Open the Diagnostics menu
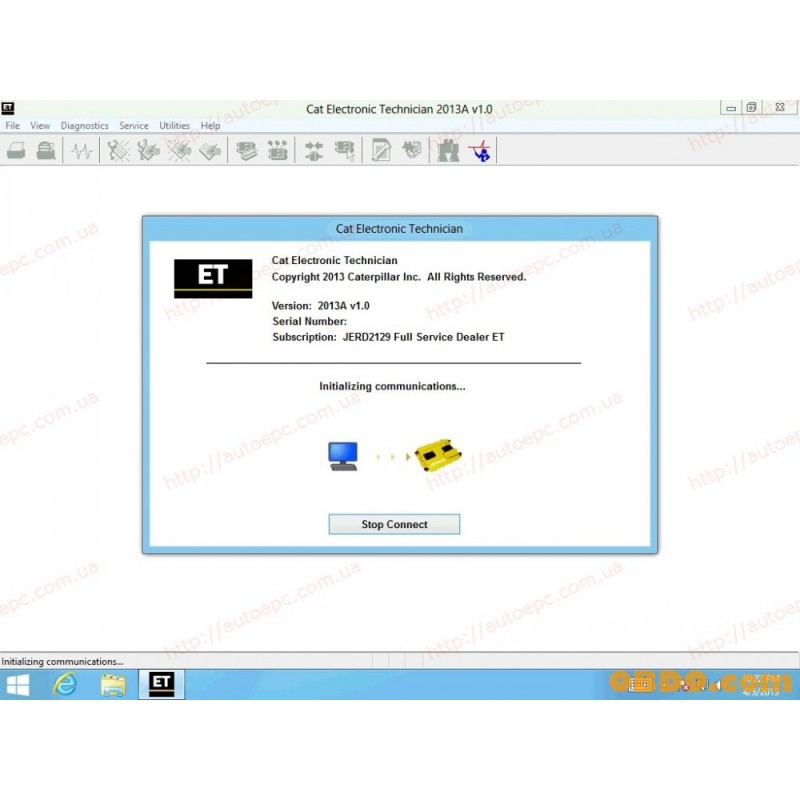Image resolution: width=800 pixels, height=800 pixels. pos(84,126)
